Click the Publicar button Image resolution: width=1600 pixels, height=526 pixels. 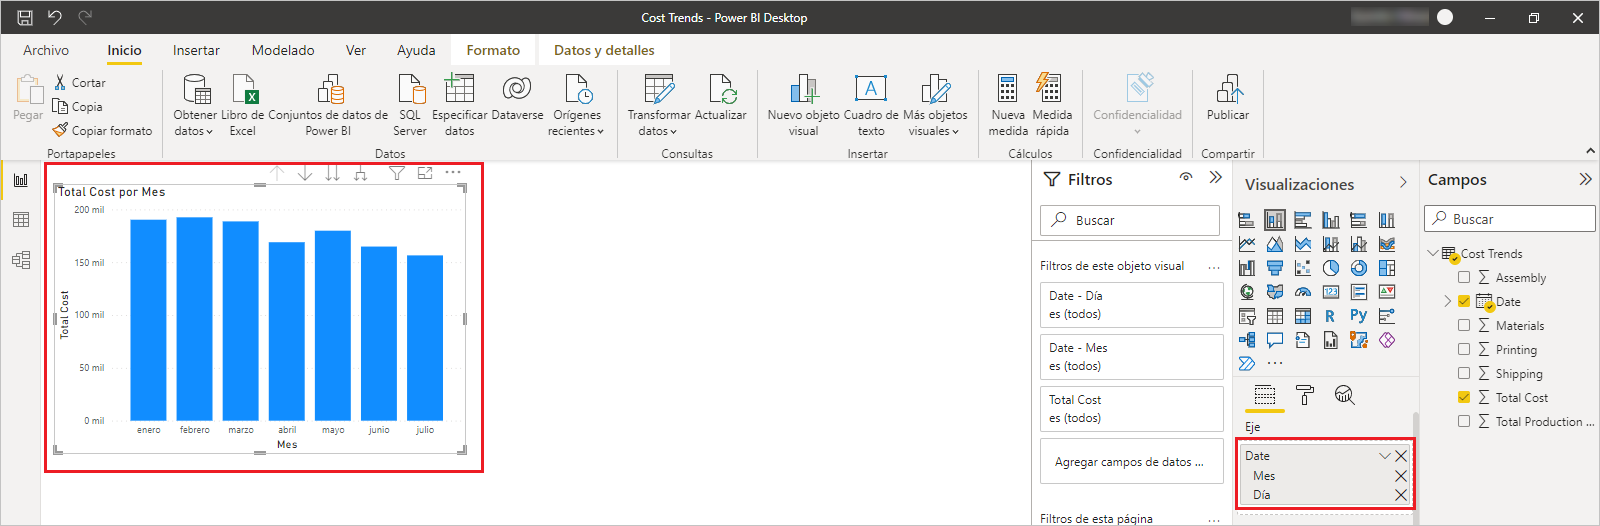1228,98
